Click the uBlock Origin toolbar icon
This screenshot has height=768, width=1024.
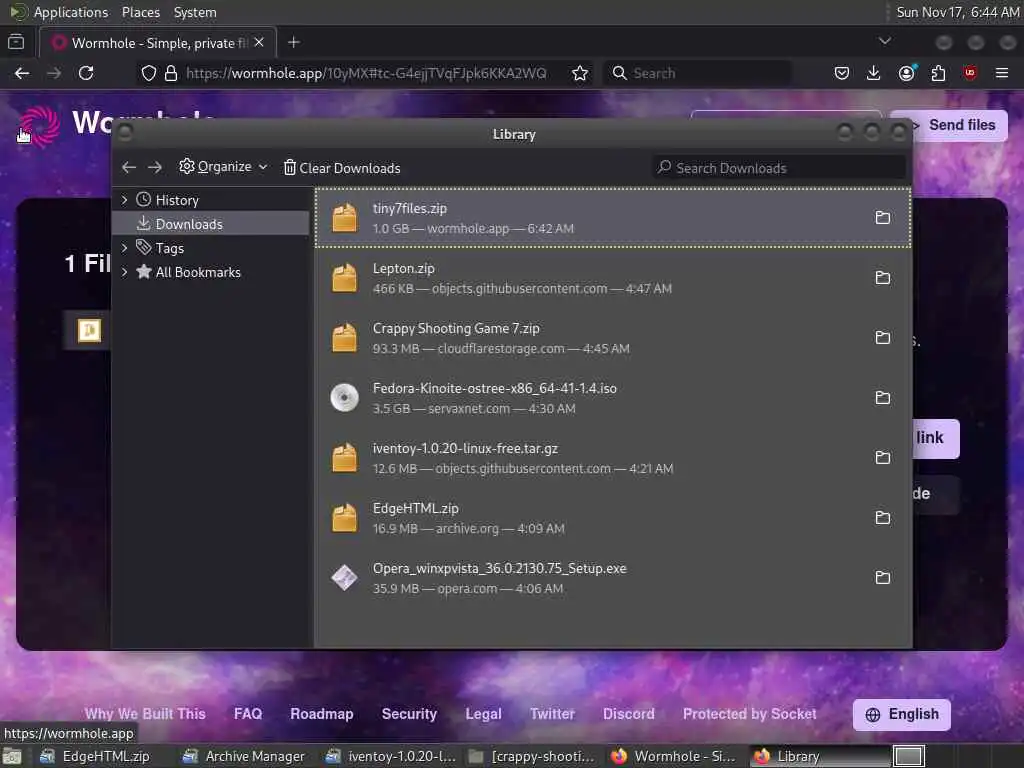(970, 73)
